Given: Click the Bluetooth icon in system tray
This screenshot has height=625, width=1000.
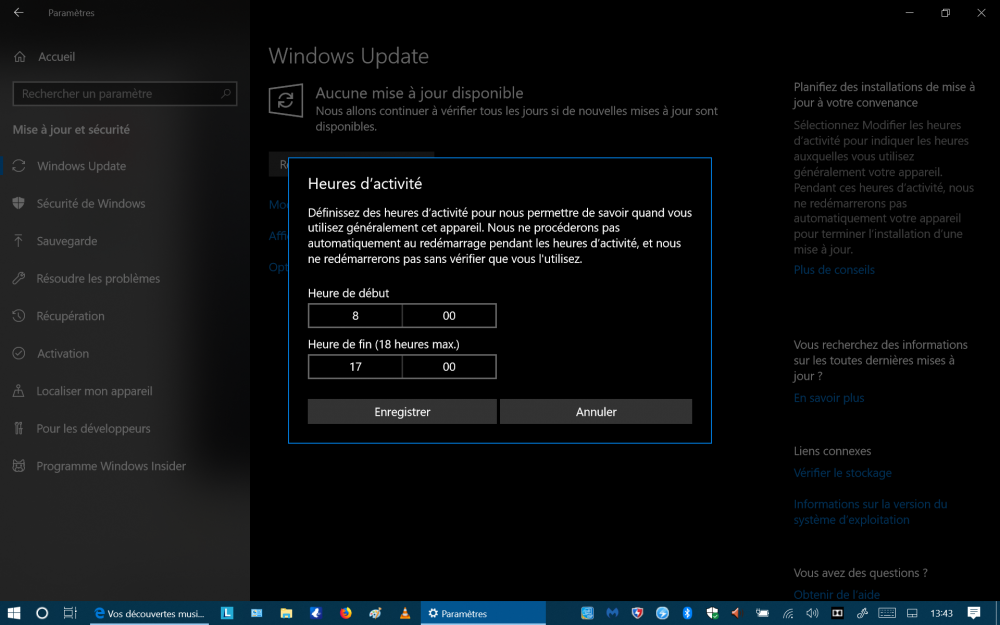Looking at the screenshot, I should 687,613.
